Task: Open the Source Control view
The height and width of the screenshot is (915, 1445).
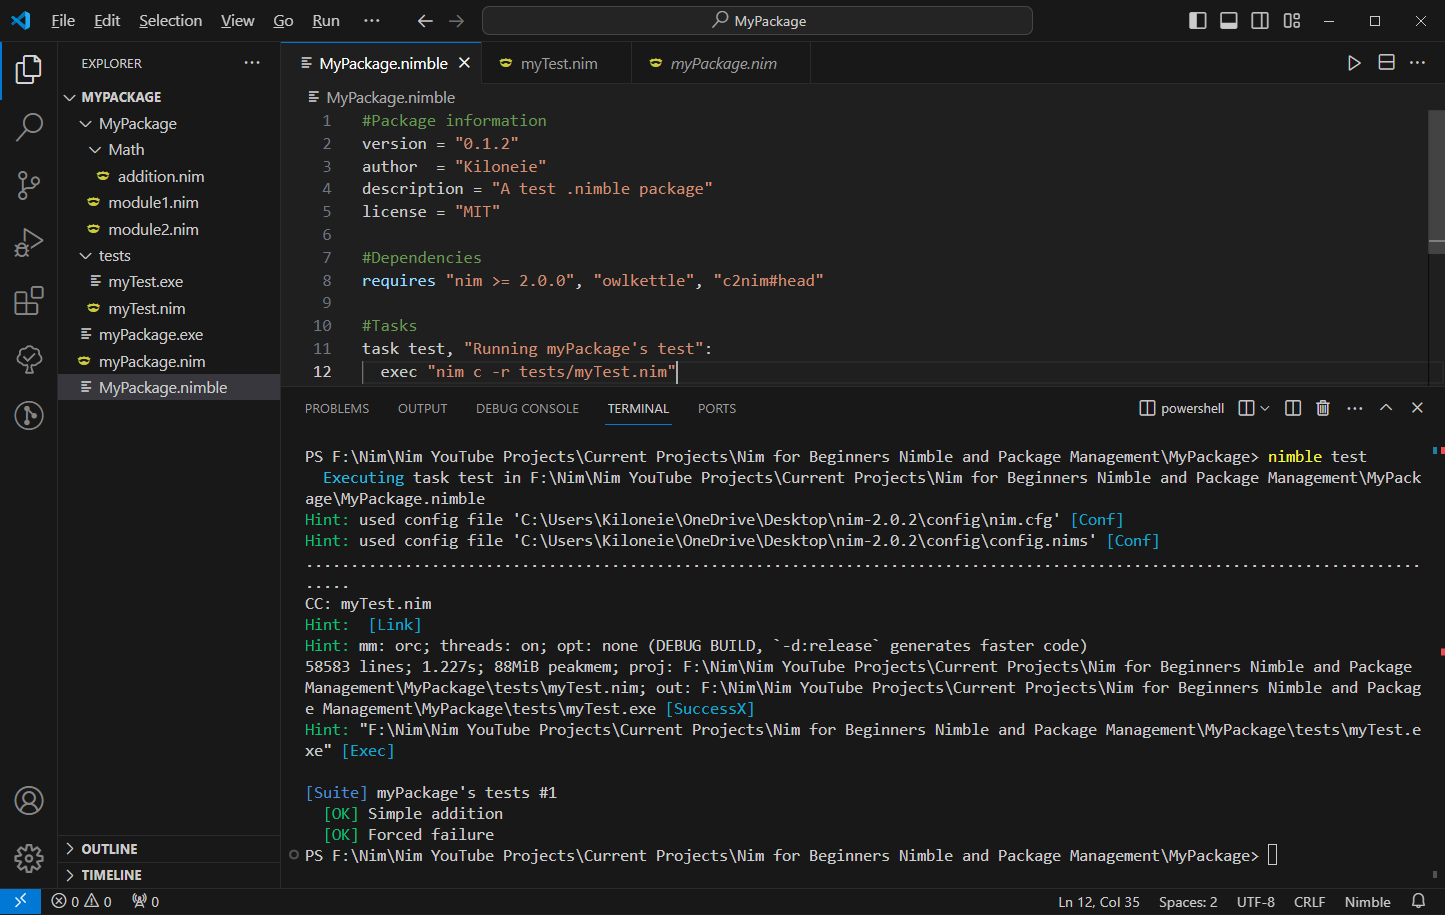Action: (x=29, y=185)
